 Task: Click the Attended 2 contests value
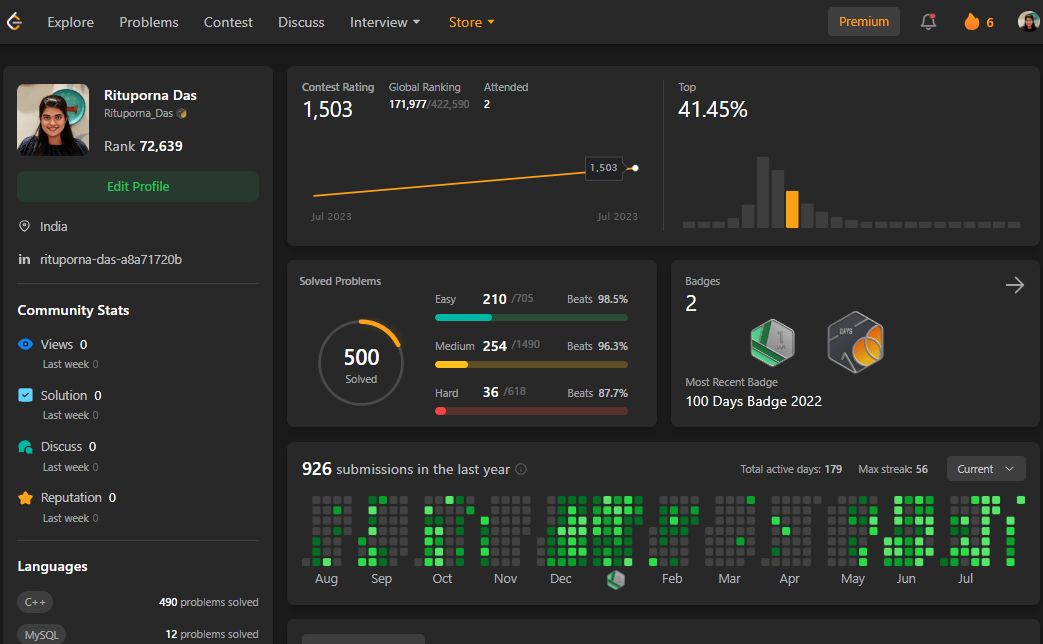click(x=487, y=104)
